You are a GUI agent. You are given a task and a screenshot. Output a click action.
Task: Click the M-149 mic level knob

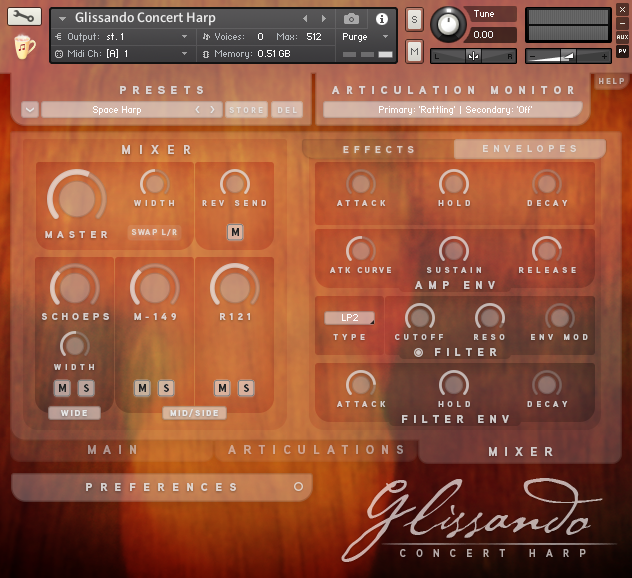(154, 288)
